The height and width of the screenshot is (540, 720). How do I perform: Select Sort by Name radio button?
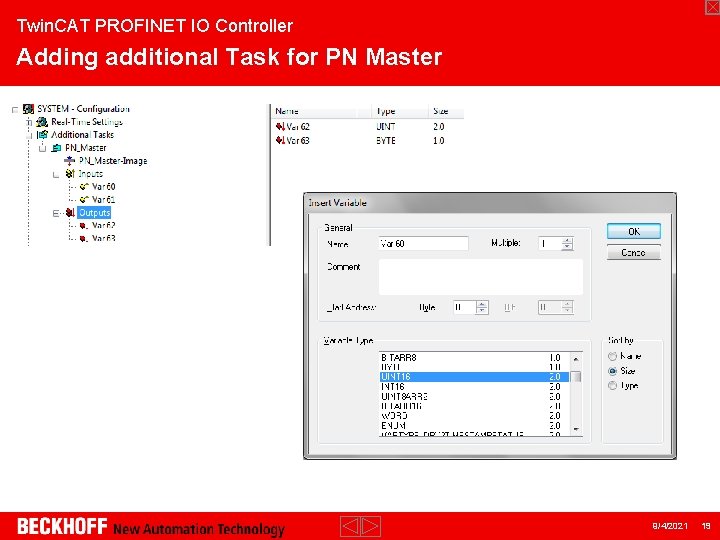(x=612, y=356)
